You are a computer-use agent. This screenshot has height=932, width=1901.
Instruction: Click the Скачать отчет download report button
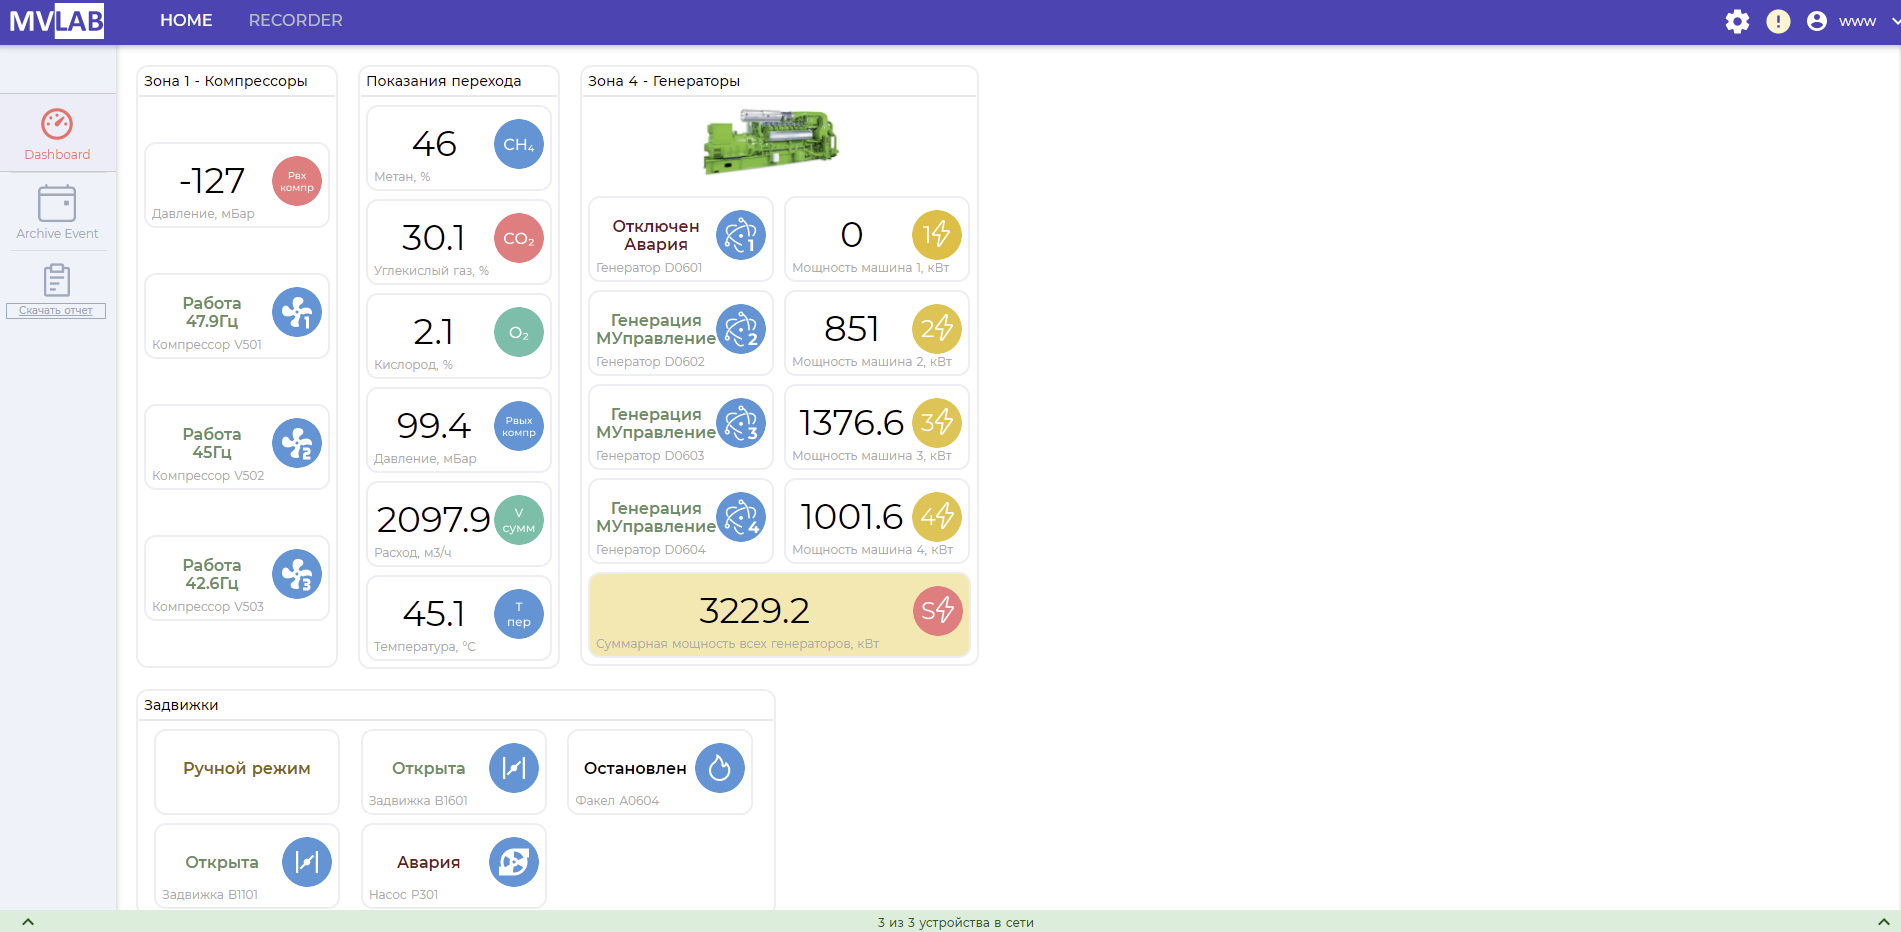[56, 310]
